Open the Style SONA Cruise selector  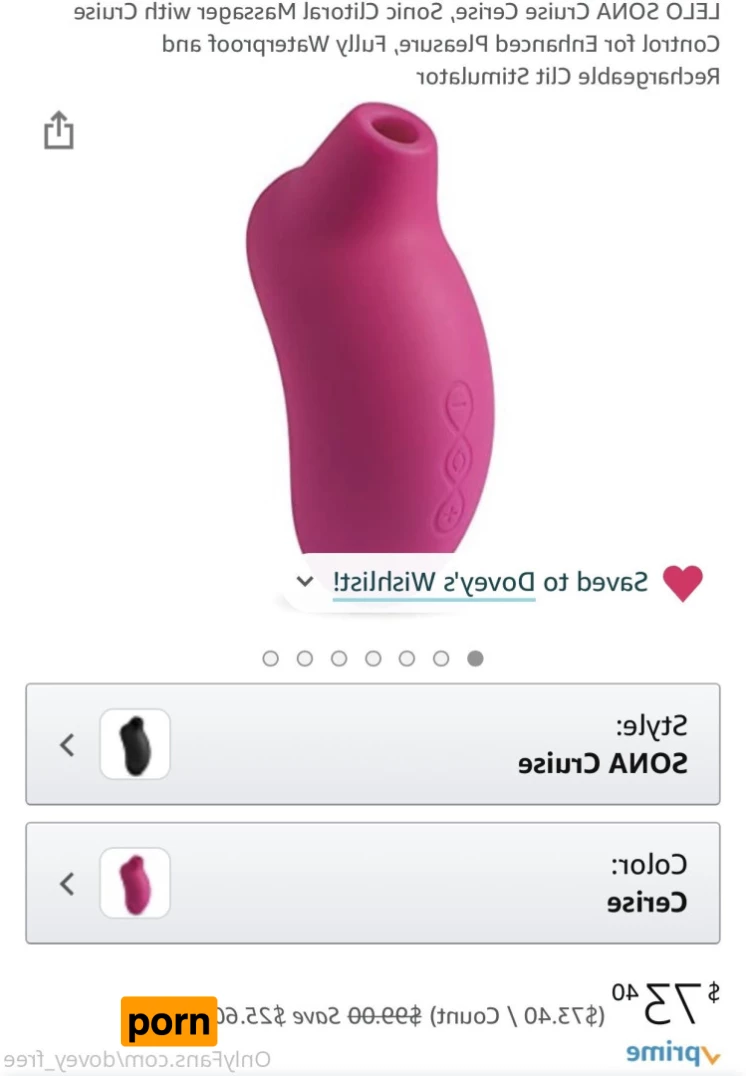point(373,744)
